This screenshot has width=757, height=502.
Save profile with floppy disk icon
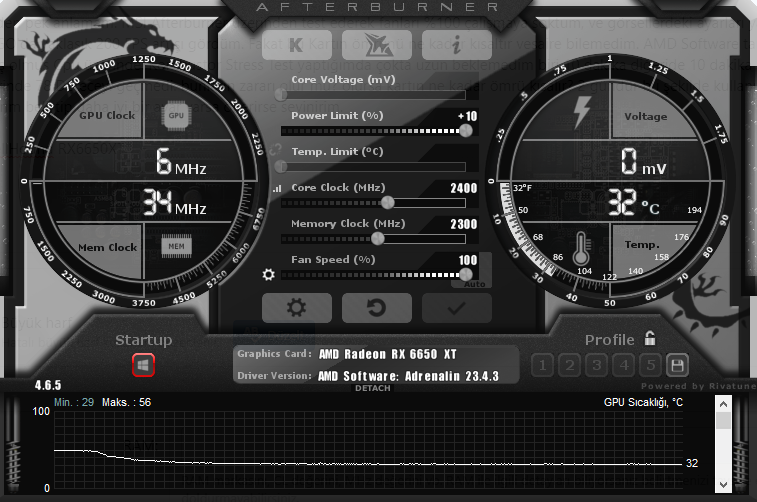pyautogui.click(x=677, y=365)
